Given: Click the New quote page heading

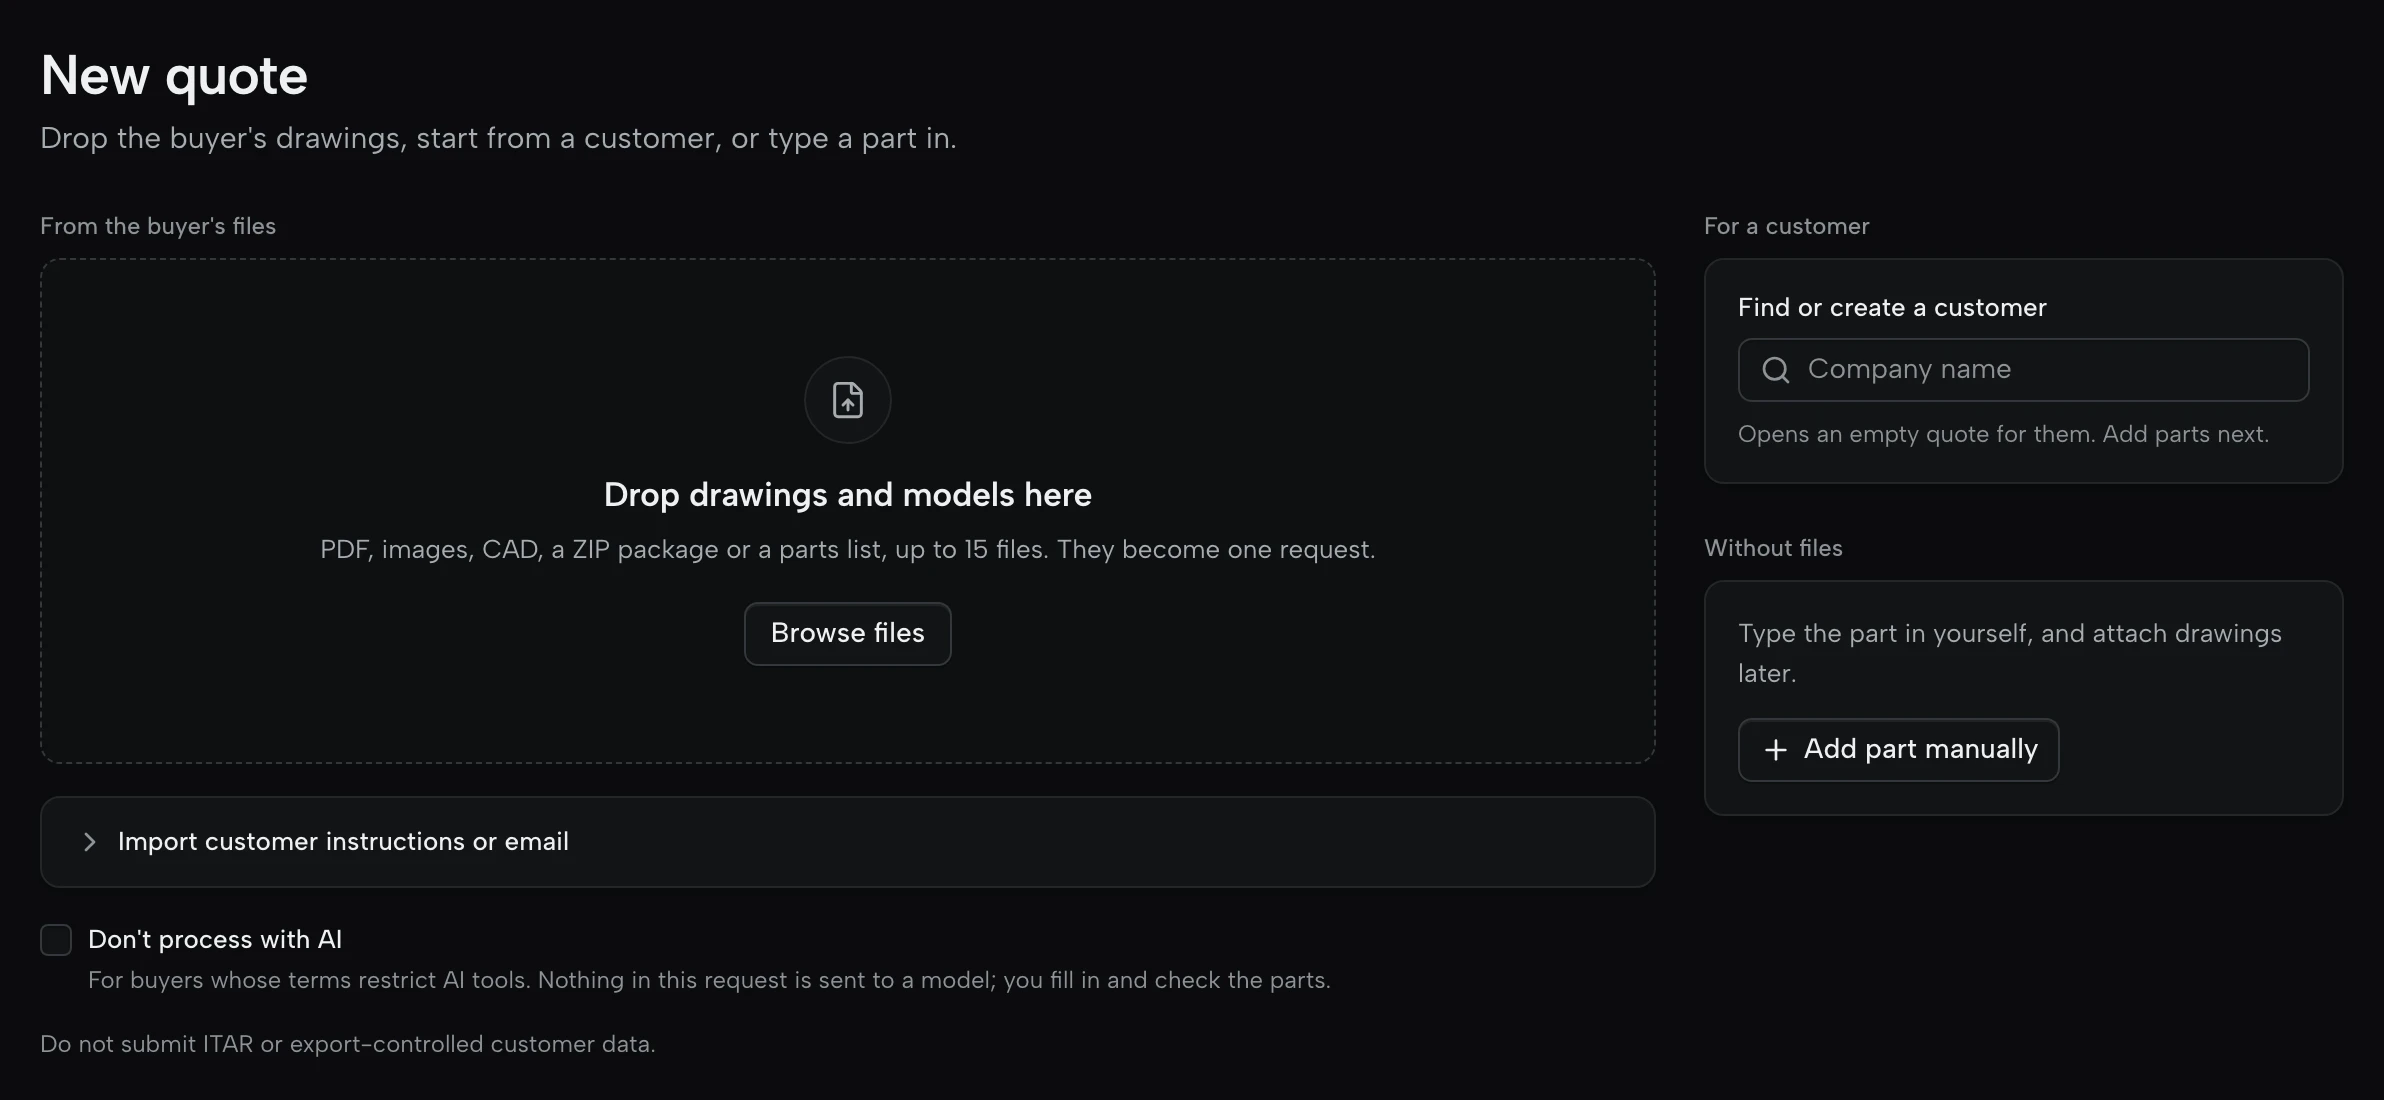Looking at the screenshot, I should [x=174, y=76].
